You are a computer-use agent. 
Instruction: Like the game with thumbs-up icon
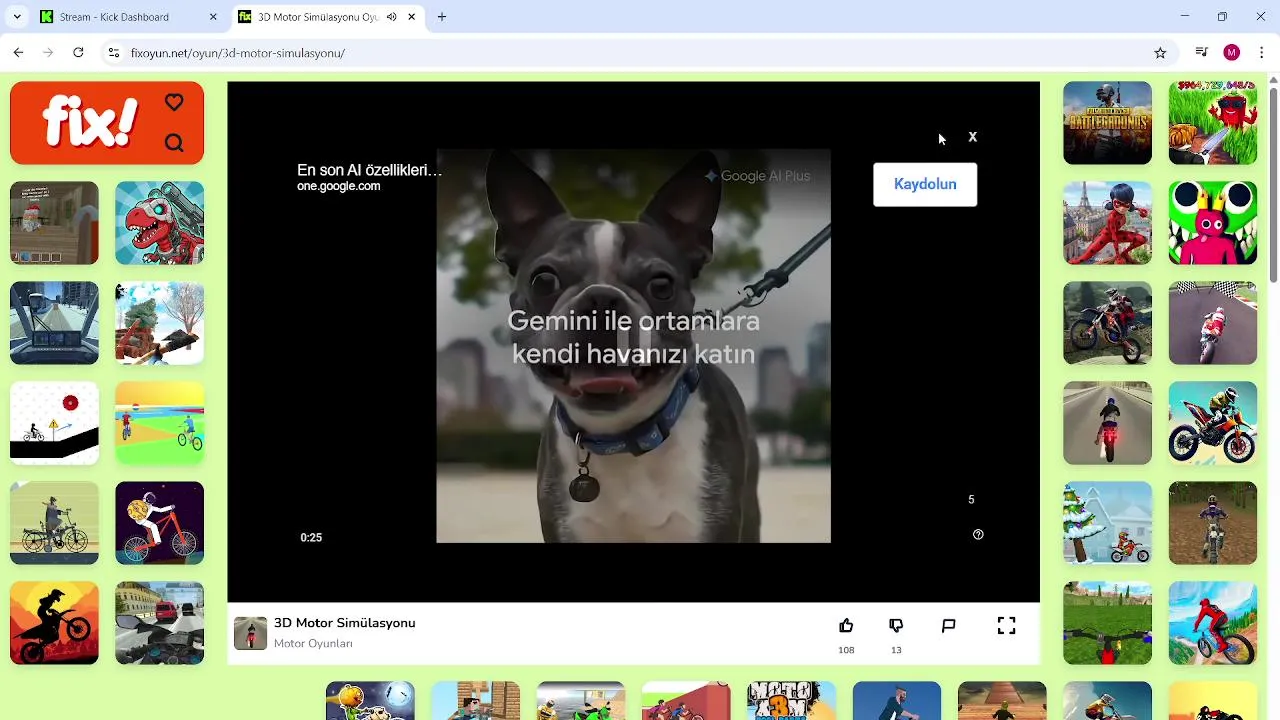coord(846,626)
